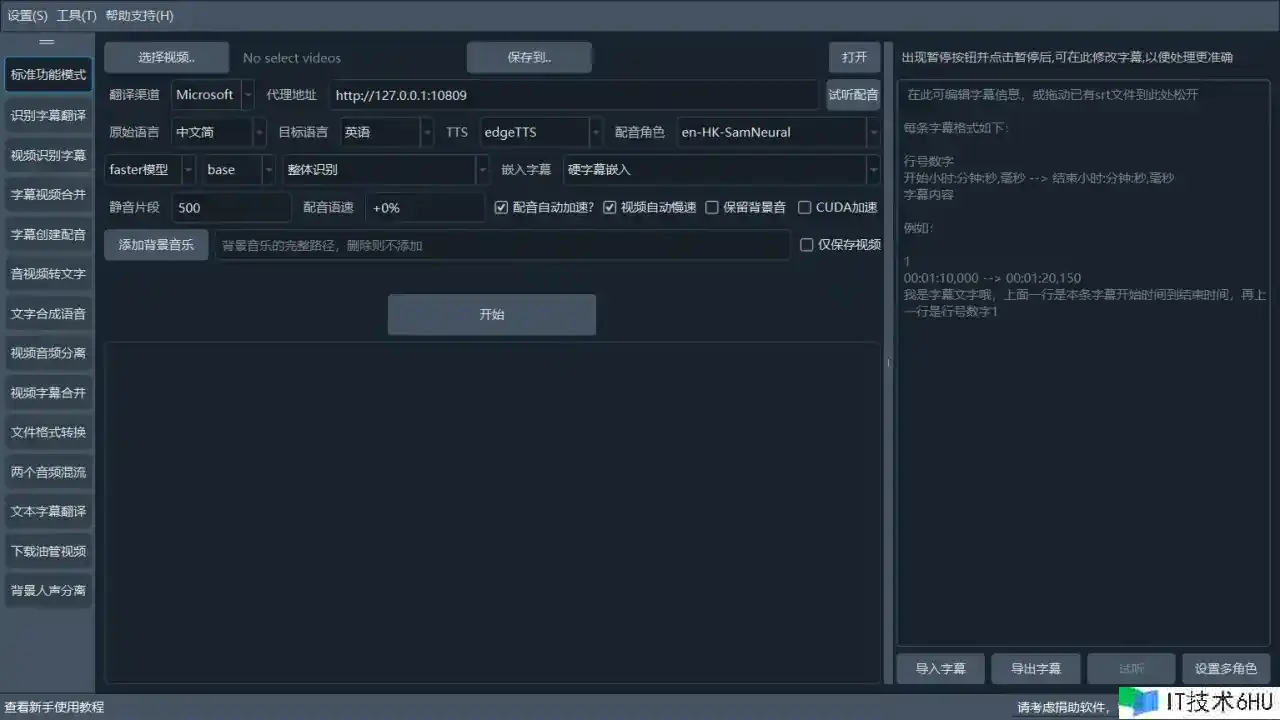This screenshot has width=1280, height=720.
Task: Toggle 配音自动加速 checkbox
Action: (x=502, y=208)
